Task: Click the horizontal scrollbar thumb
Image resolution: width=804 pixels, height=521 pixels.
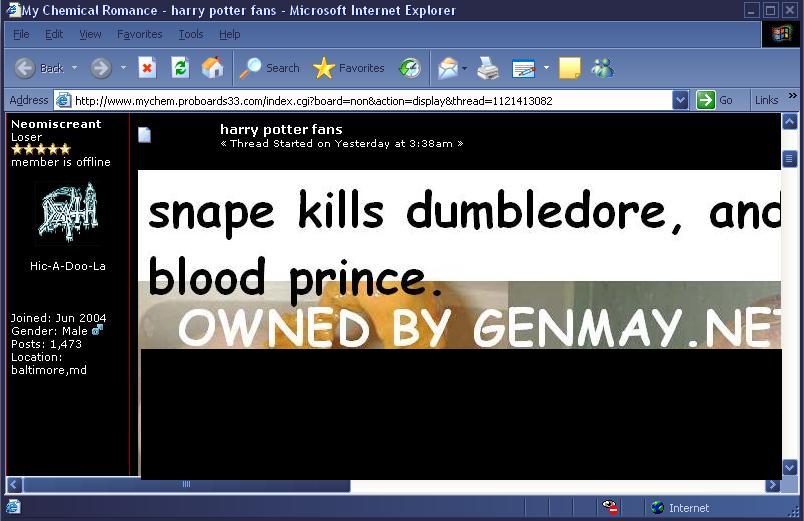Action: point(187,485)
